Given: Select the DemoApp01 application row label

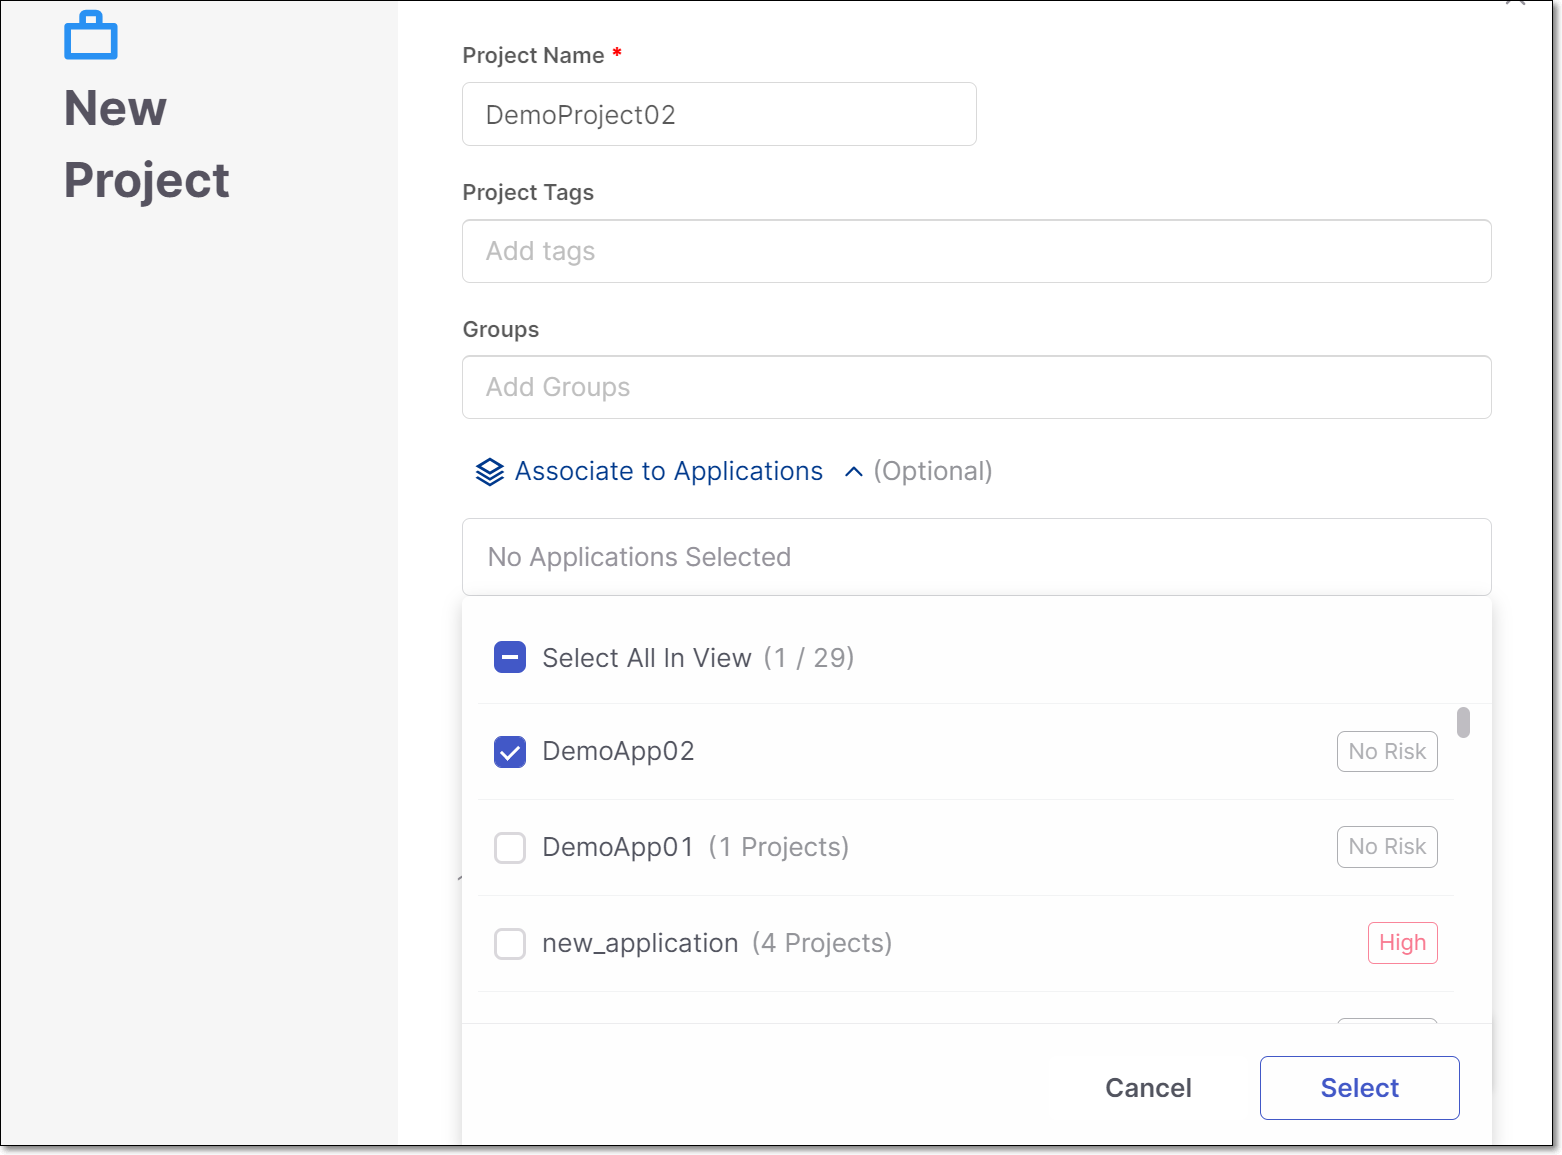Looking at the screenshot, I should pyautogui.click(x=617, y=847).
